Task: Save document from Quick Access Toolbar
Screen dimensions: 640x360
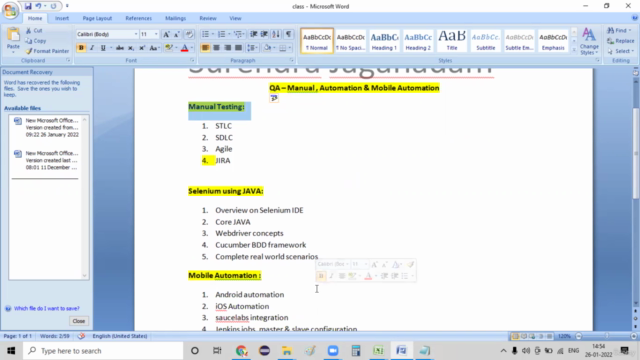Action: coord(28,6)
